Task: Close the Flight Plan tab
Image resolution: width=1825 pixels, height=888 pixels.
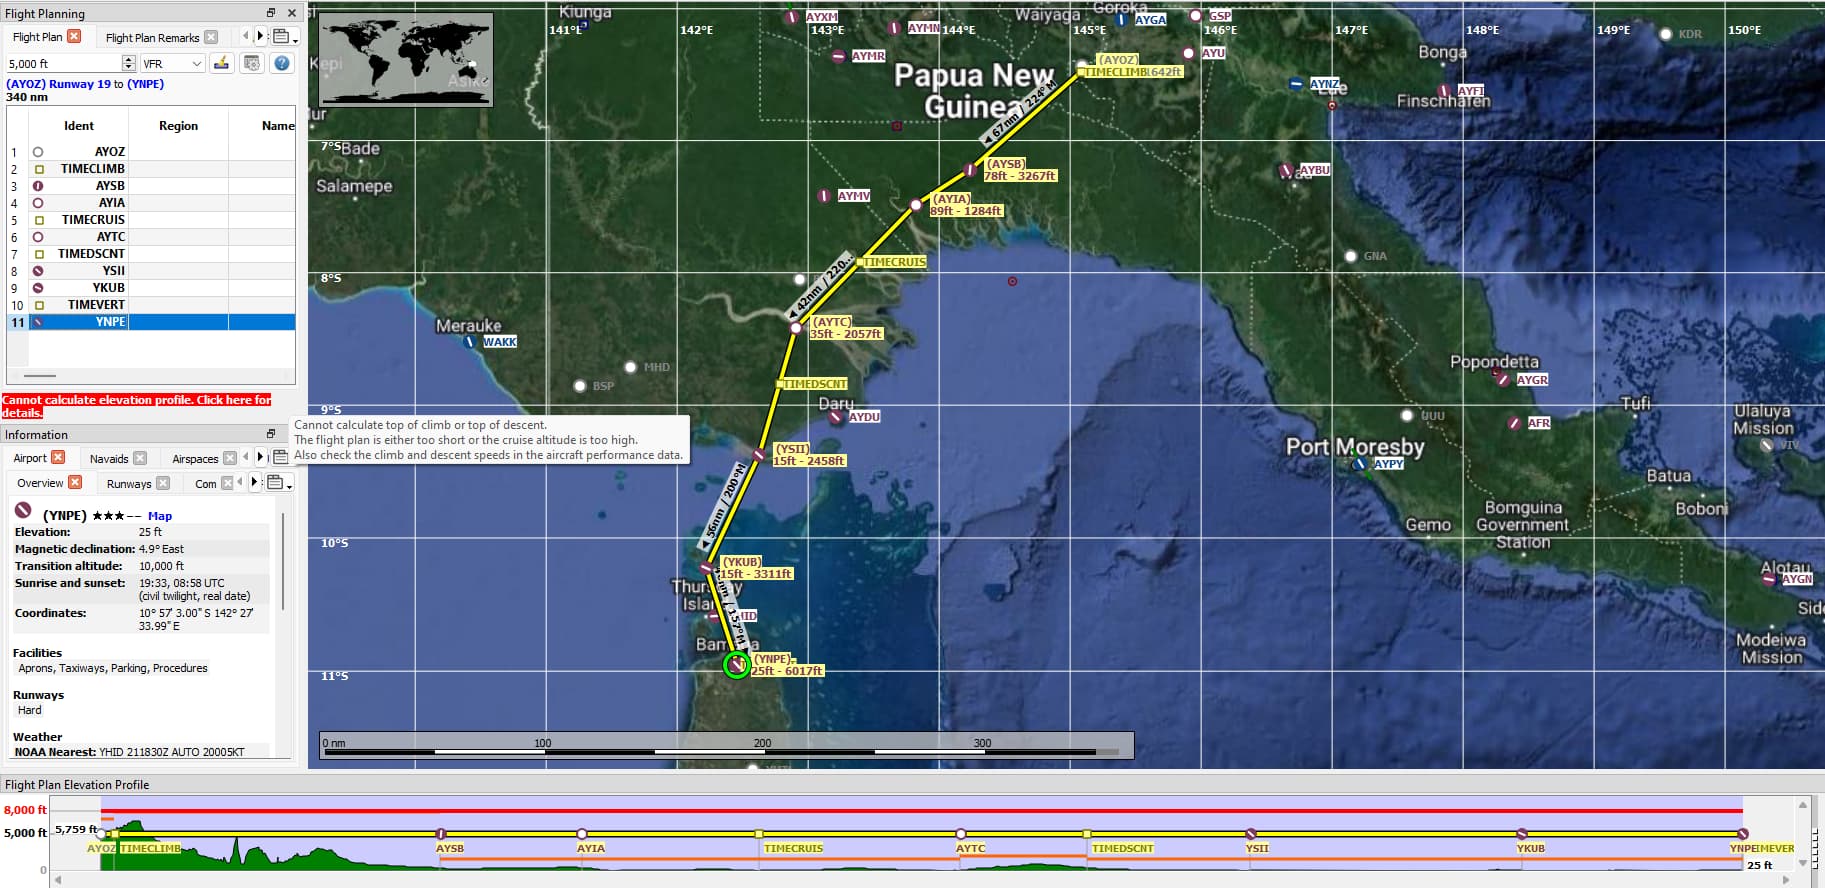Action: coord(74,37)
